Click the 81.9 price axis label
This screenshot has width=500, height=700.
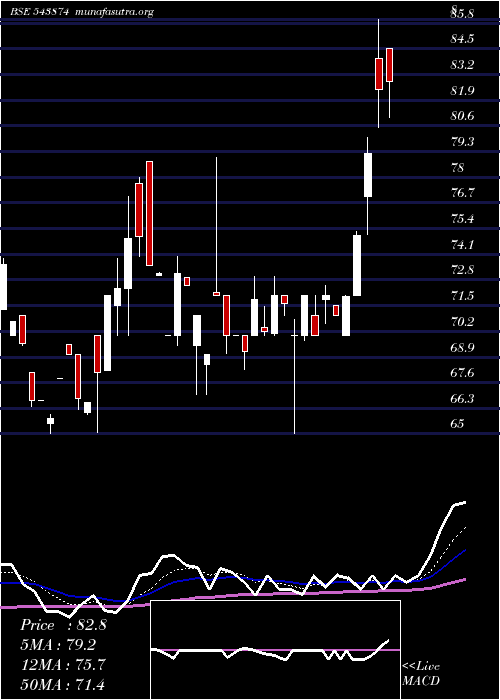click(x=462, y=91)
